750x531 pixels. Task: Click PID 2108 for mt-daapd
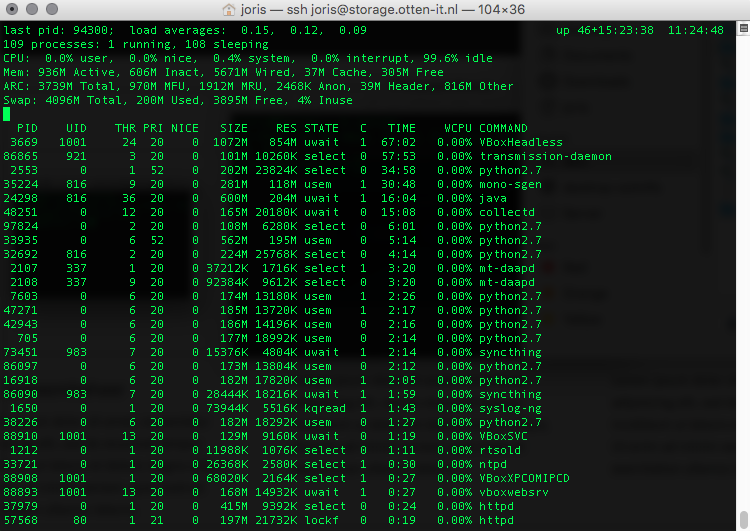click(24, 282)
